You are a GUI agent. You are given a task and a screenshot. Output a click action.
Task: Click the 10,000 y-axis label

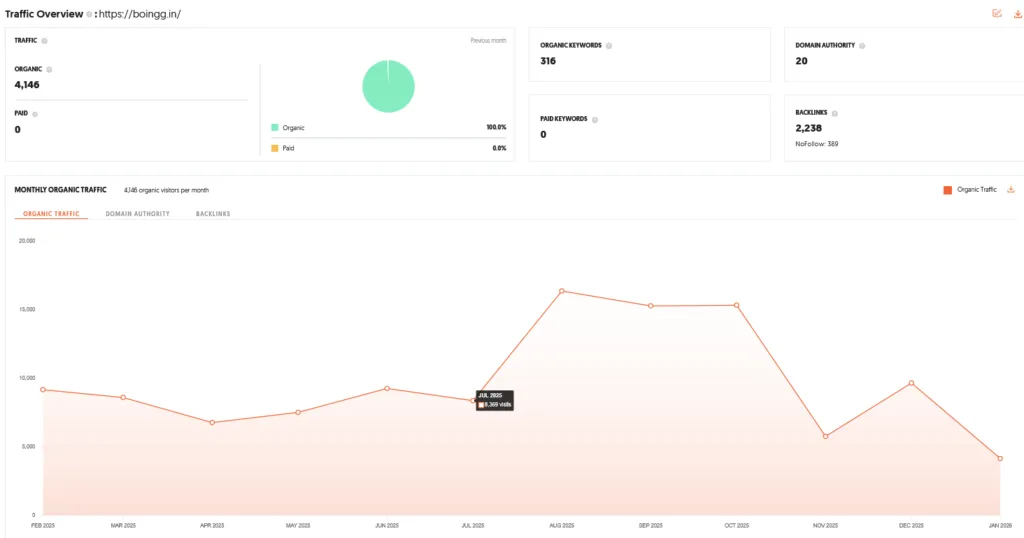[x=27, y=378]
